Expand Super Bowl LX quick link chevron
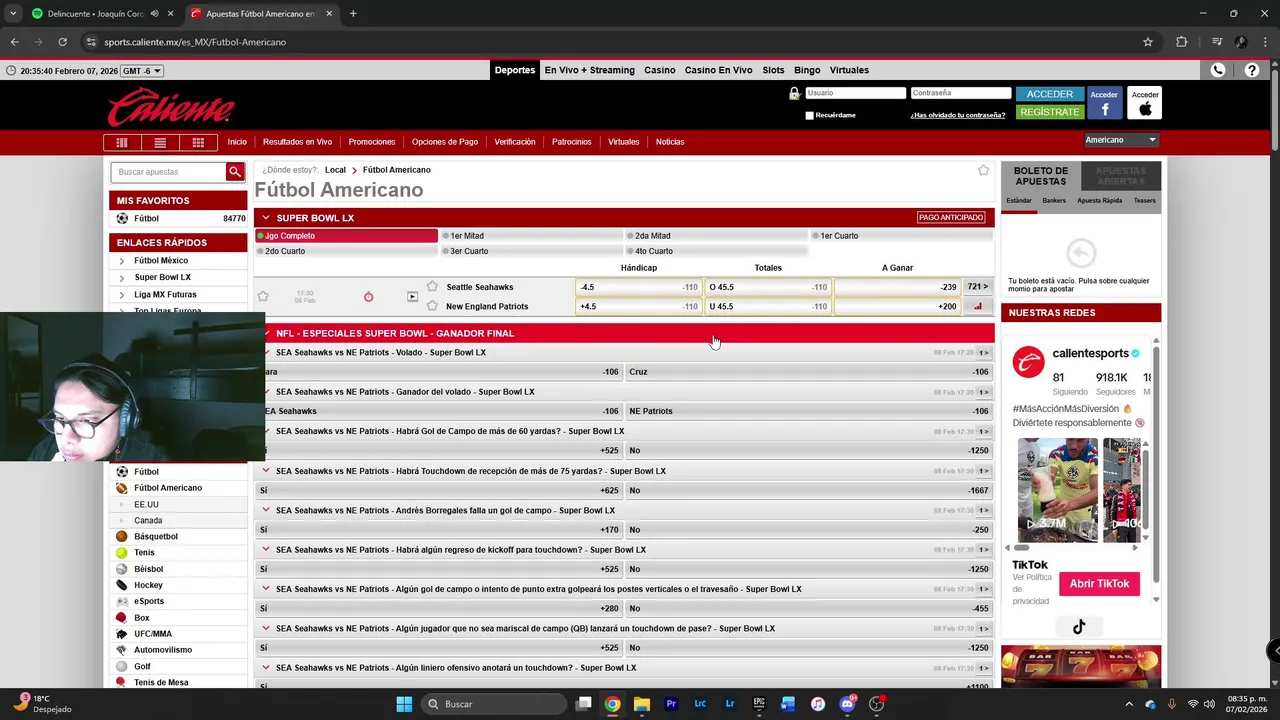The height and width of the screenshot is (720, 1280). coord(122,278)
